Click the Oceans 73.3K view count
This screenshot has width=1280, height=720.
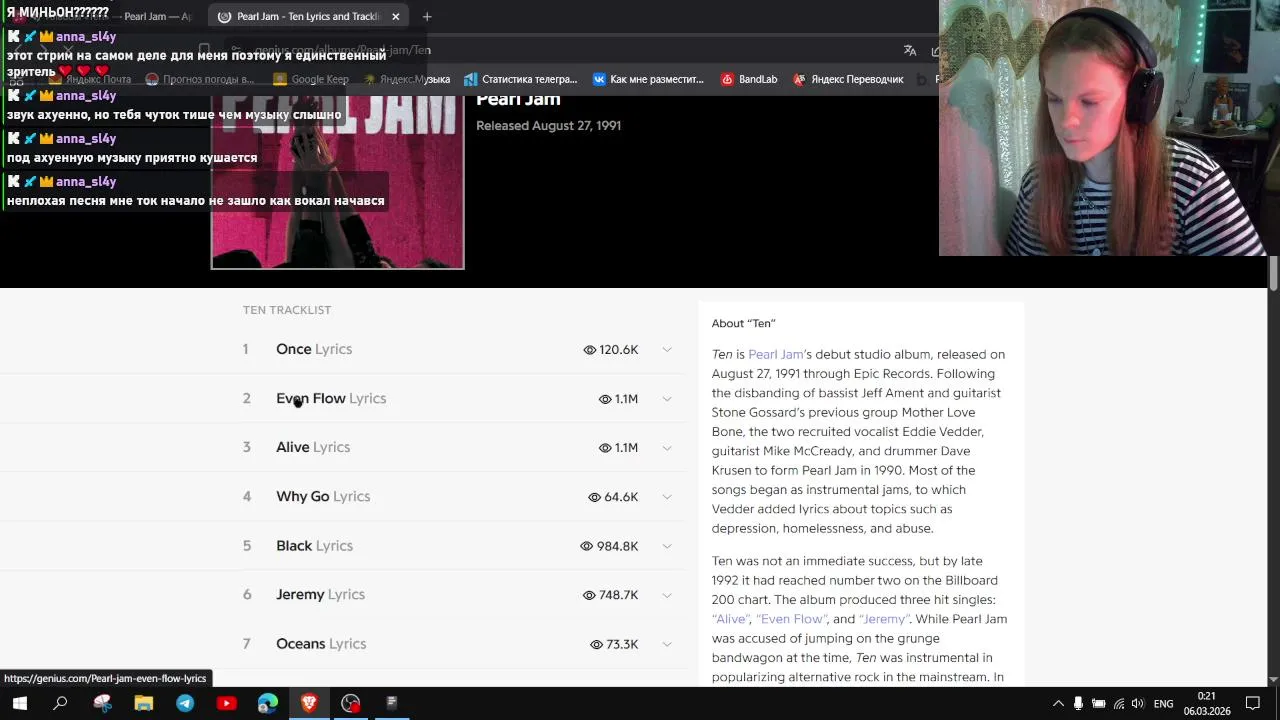pos(614,644)
